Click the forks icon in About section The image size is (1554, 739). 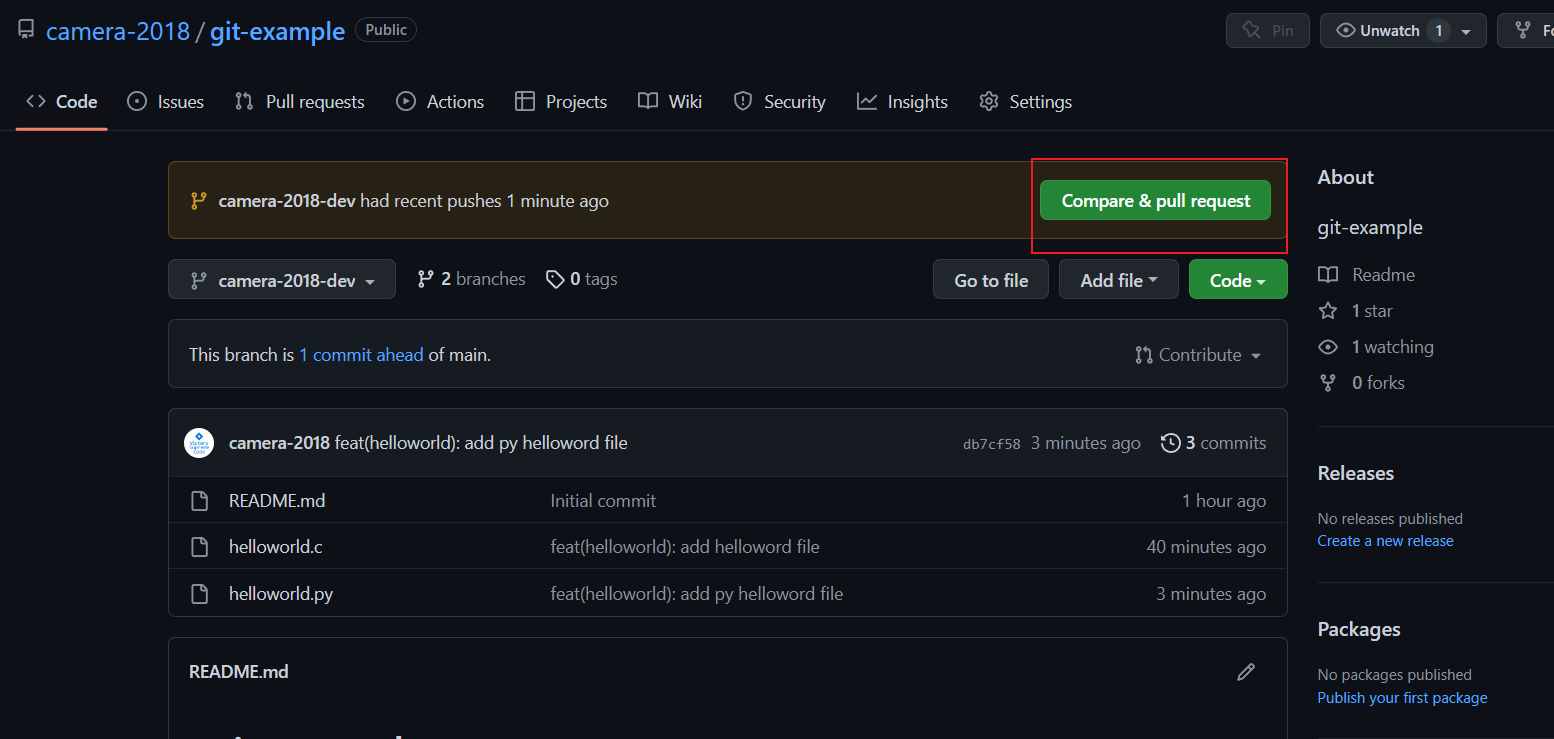point(1328,383)
